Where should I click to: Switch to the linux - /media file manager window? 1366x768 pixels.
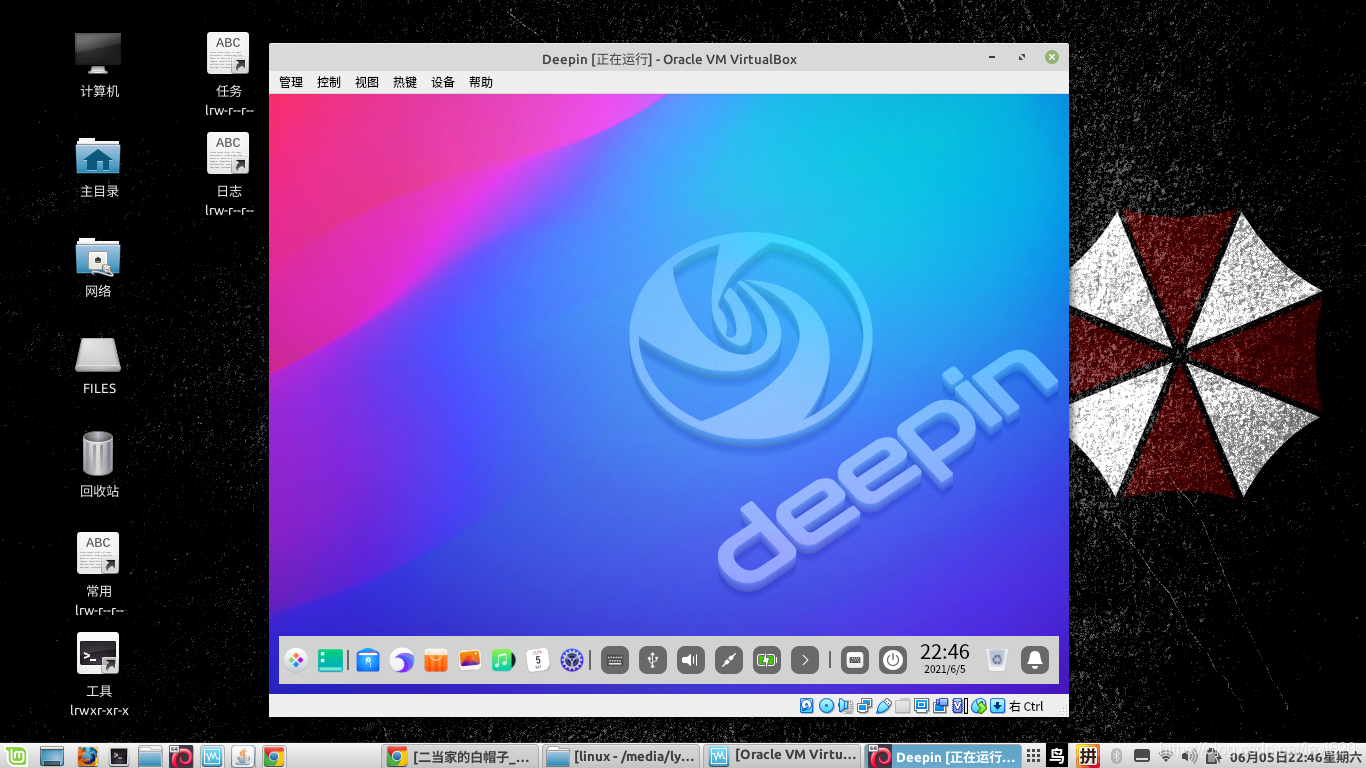pos(621,756)
